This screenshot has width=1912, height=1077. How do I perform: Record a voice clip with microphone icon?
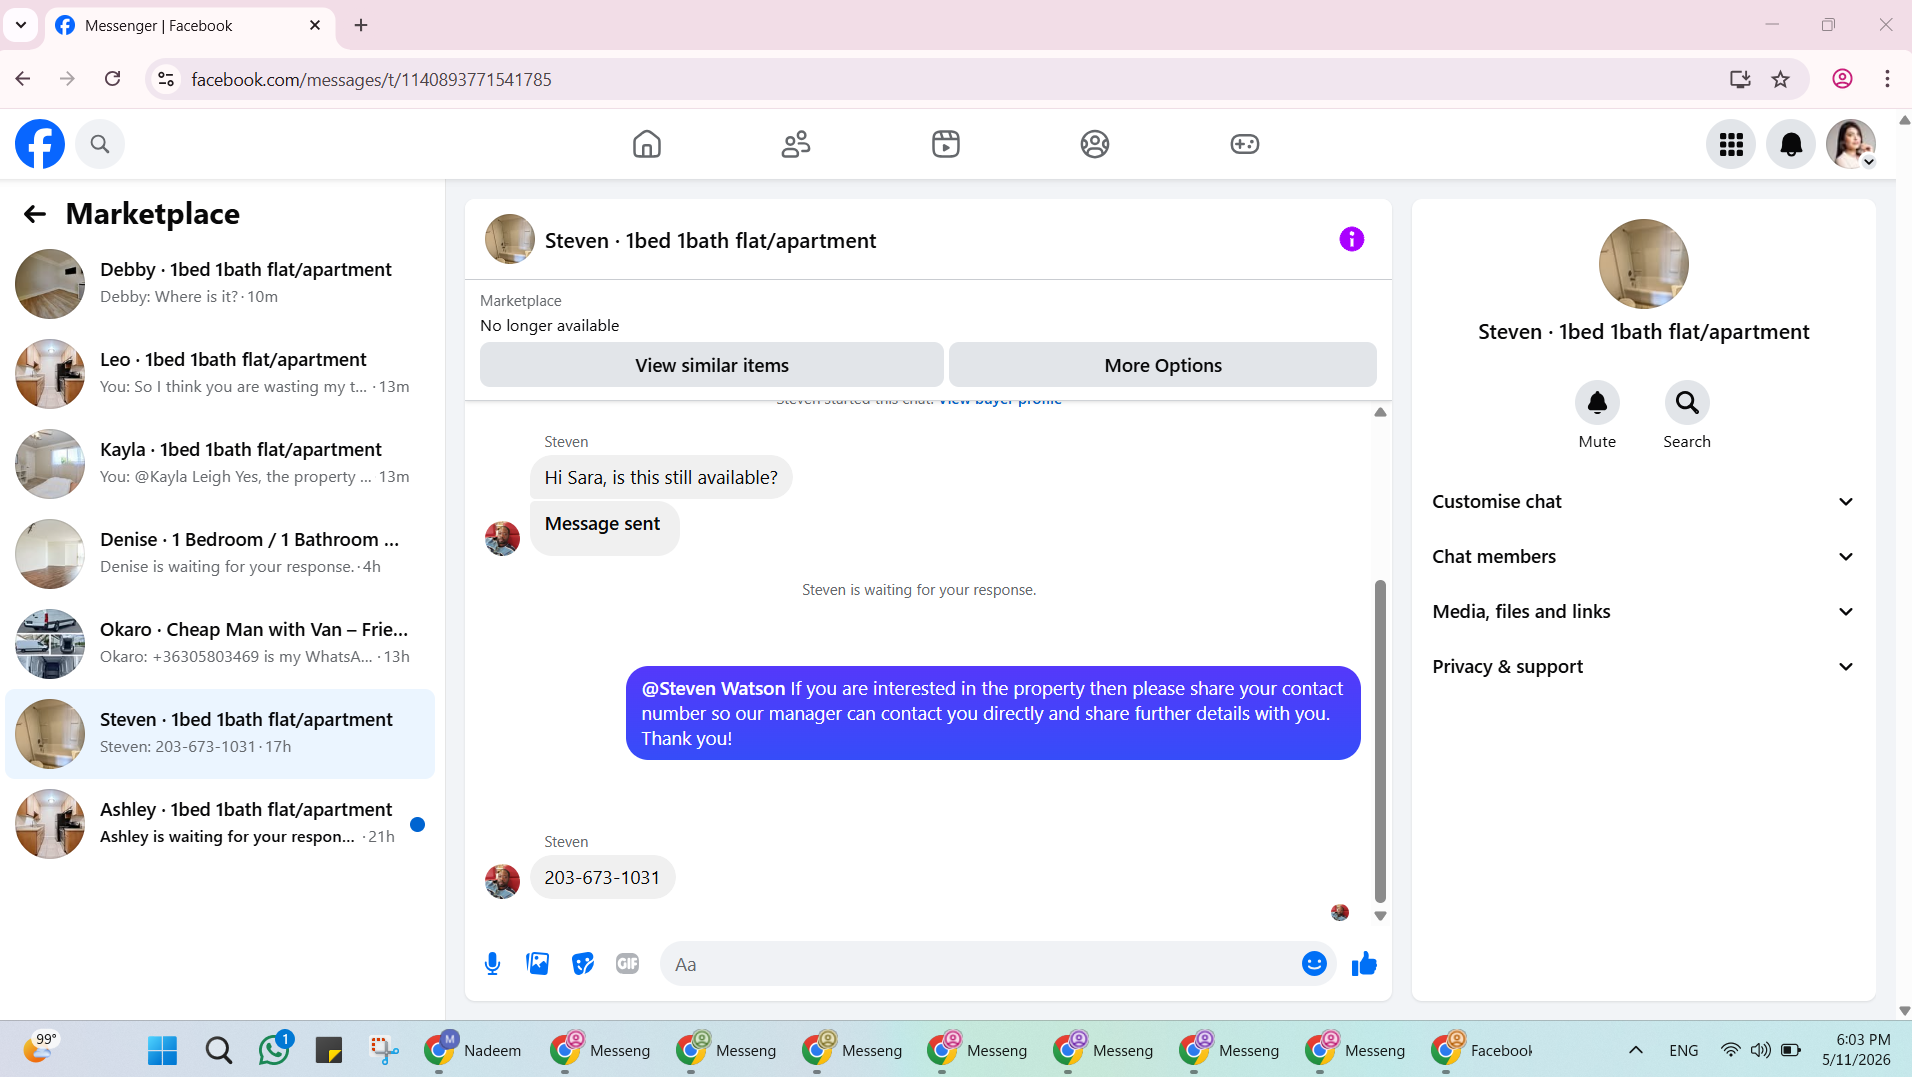coord(492,964)
